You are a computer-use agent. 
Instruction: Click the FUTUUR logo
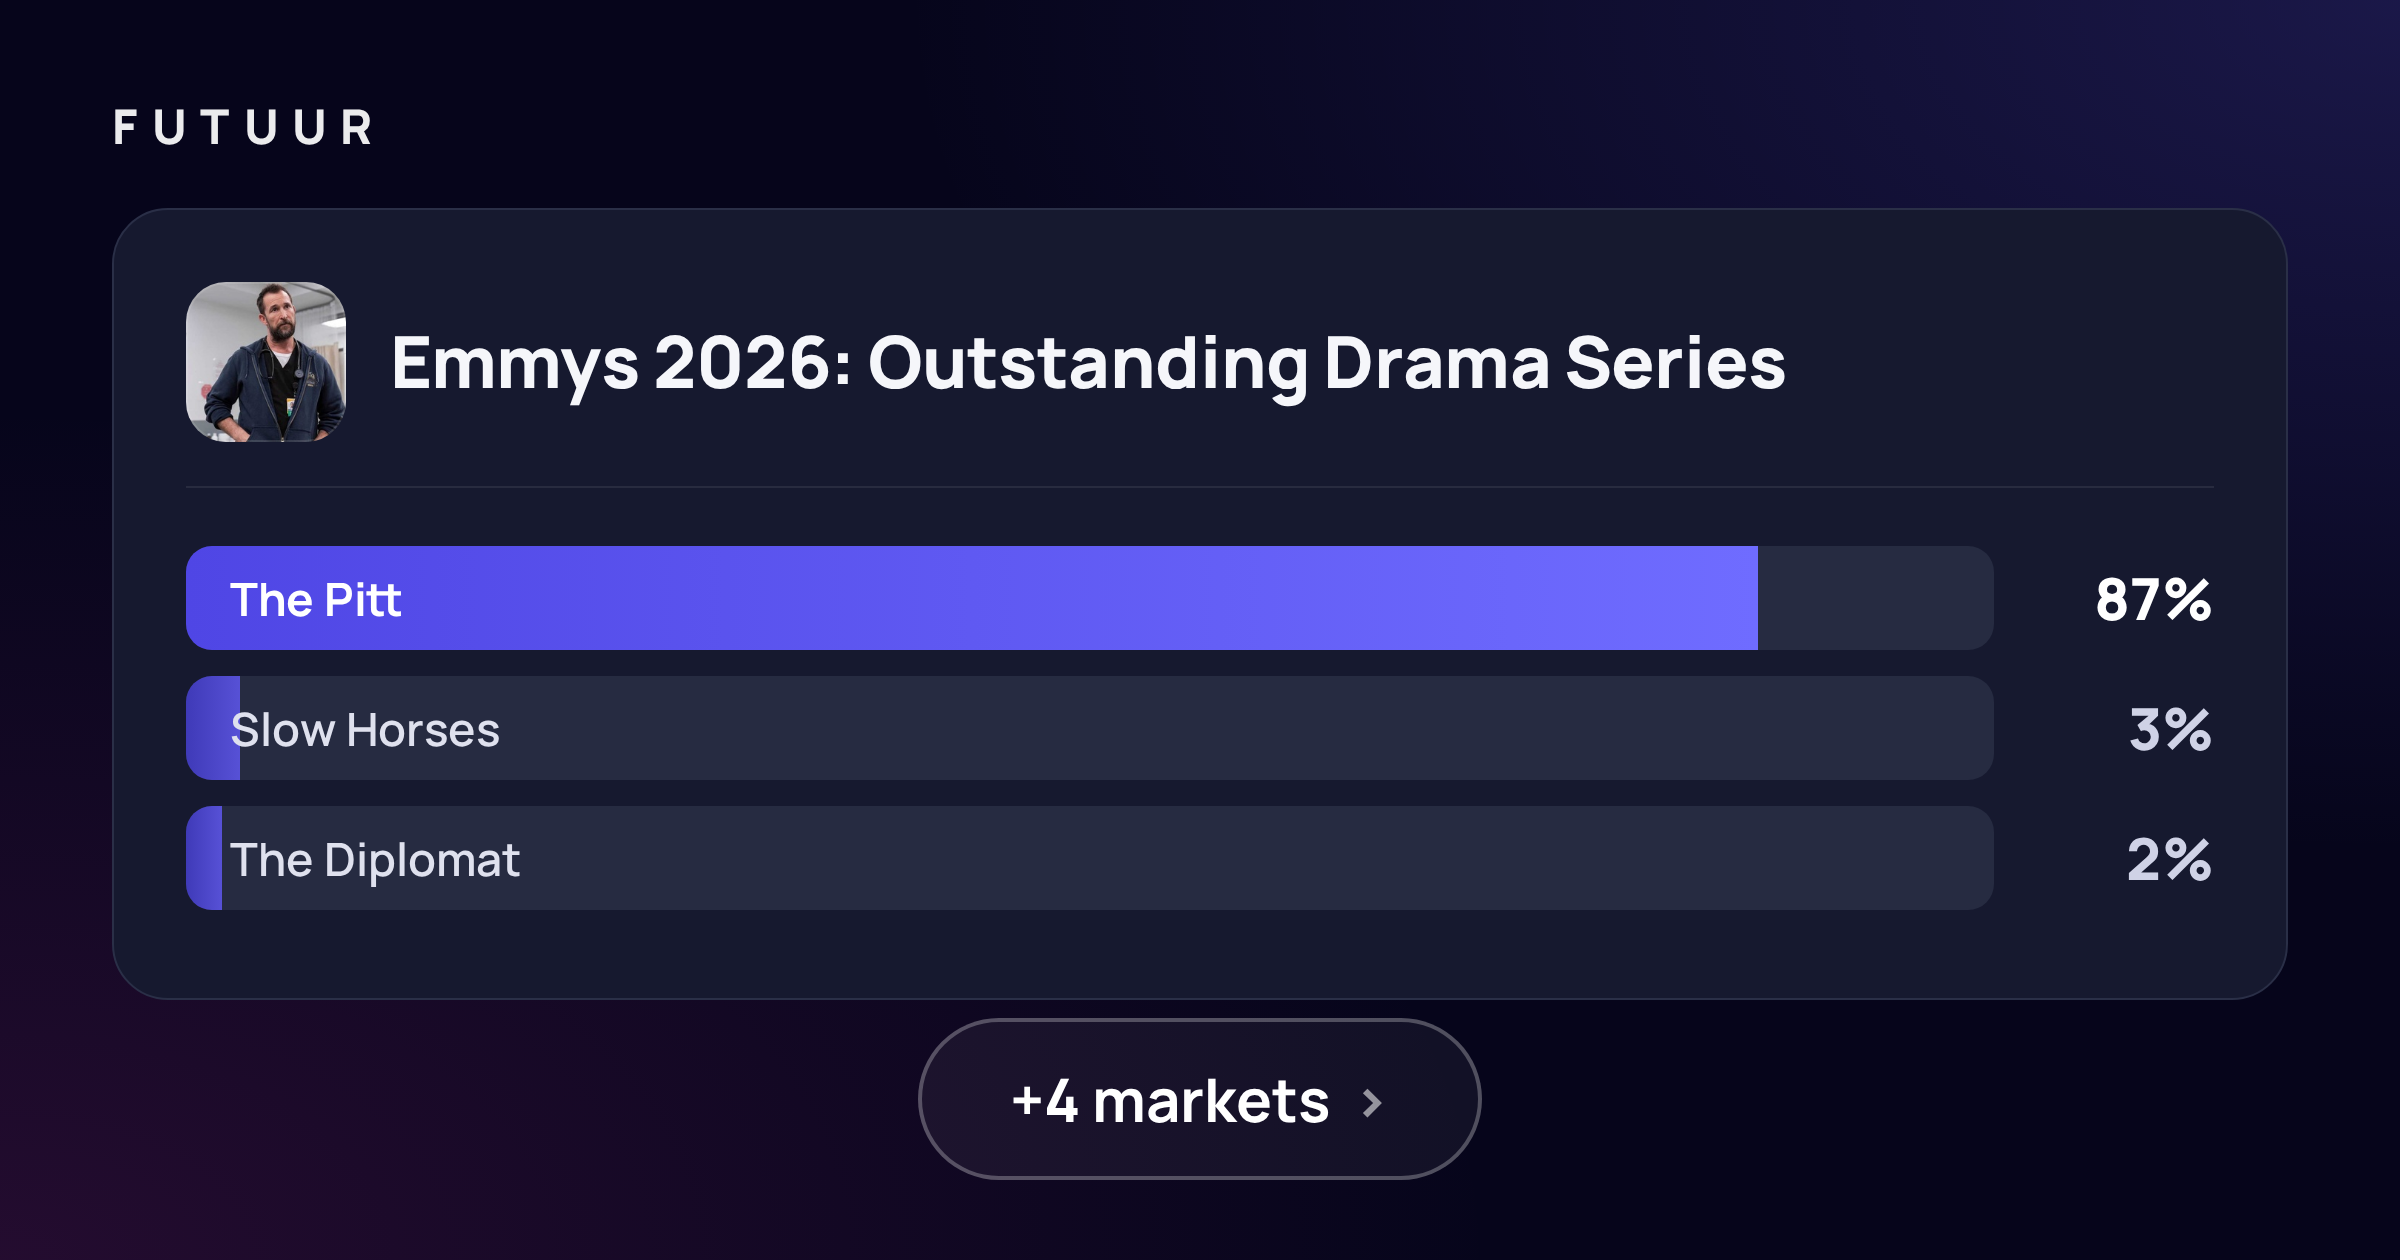point(243,128)
